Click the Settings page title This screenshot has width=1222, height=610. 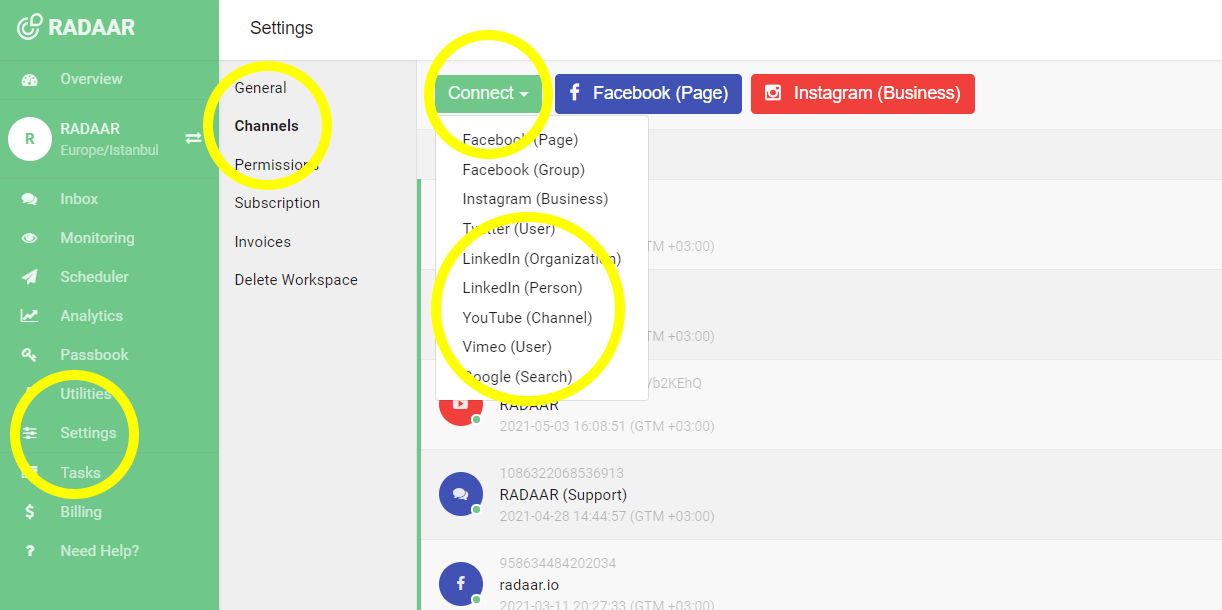click(282, 28)
